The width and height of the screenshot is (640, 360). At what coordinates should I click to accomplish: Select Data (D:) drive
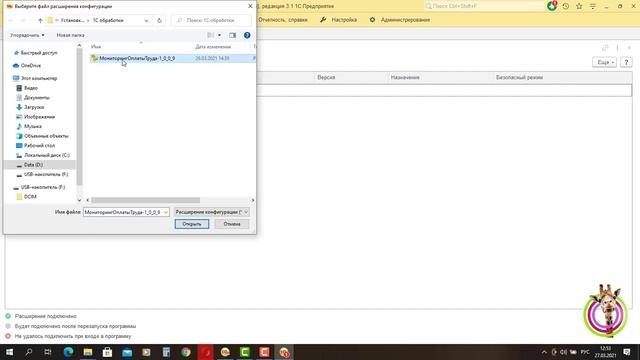click(x=33, y=164)
